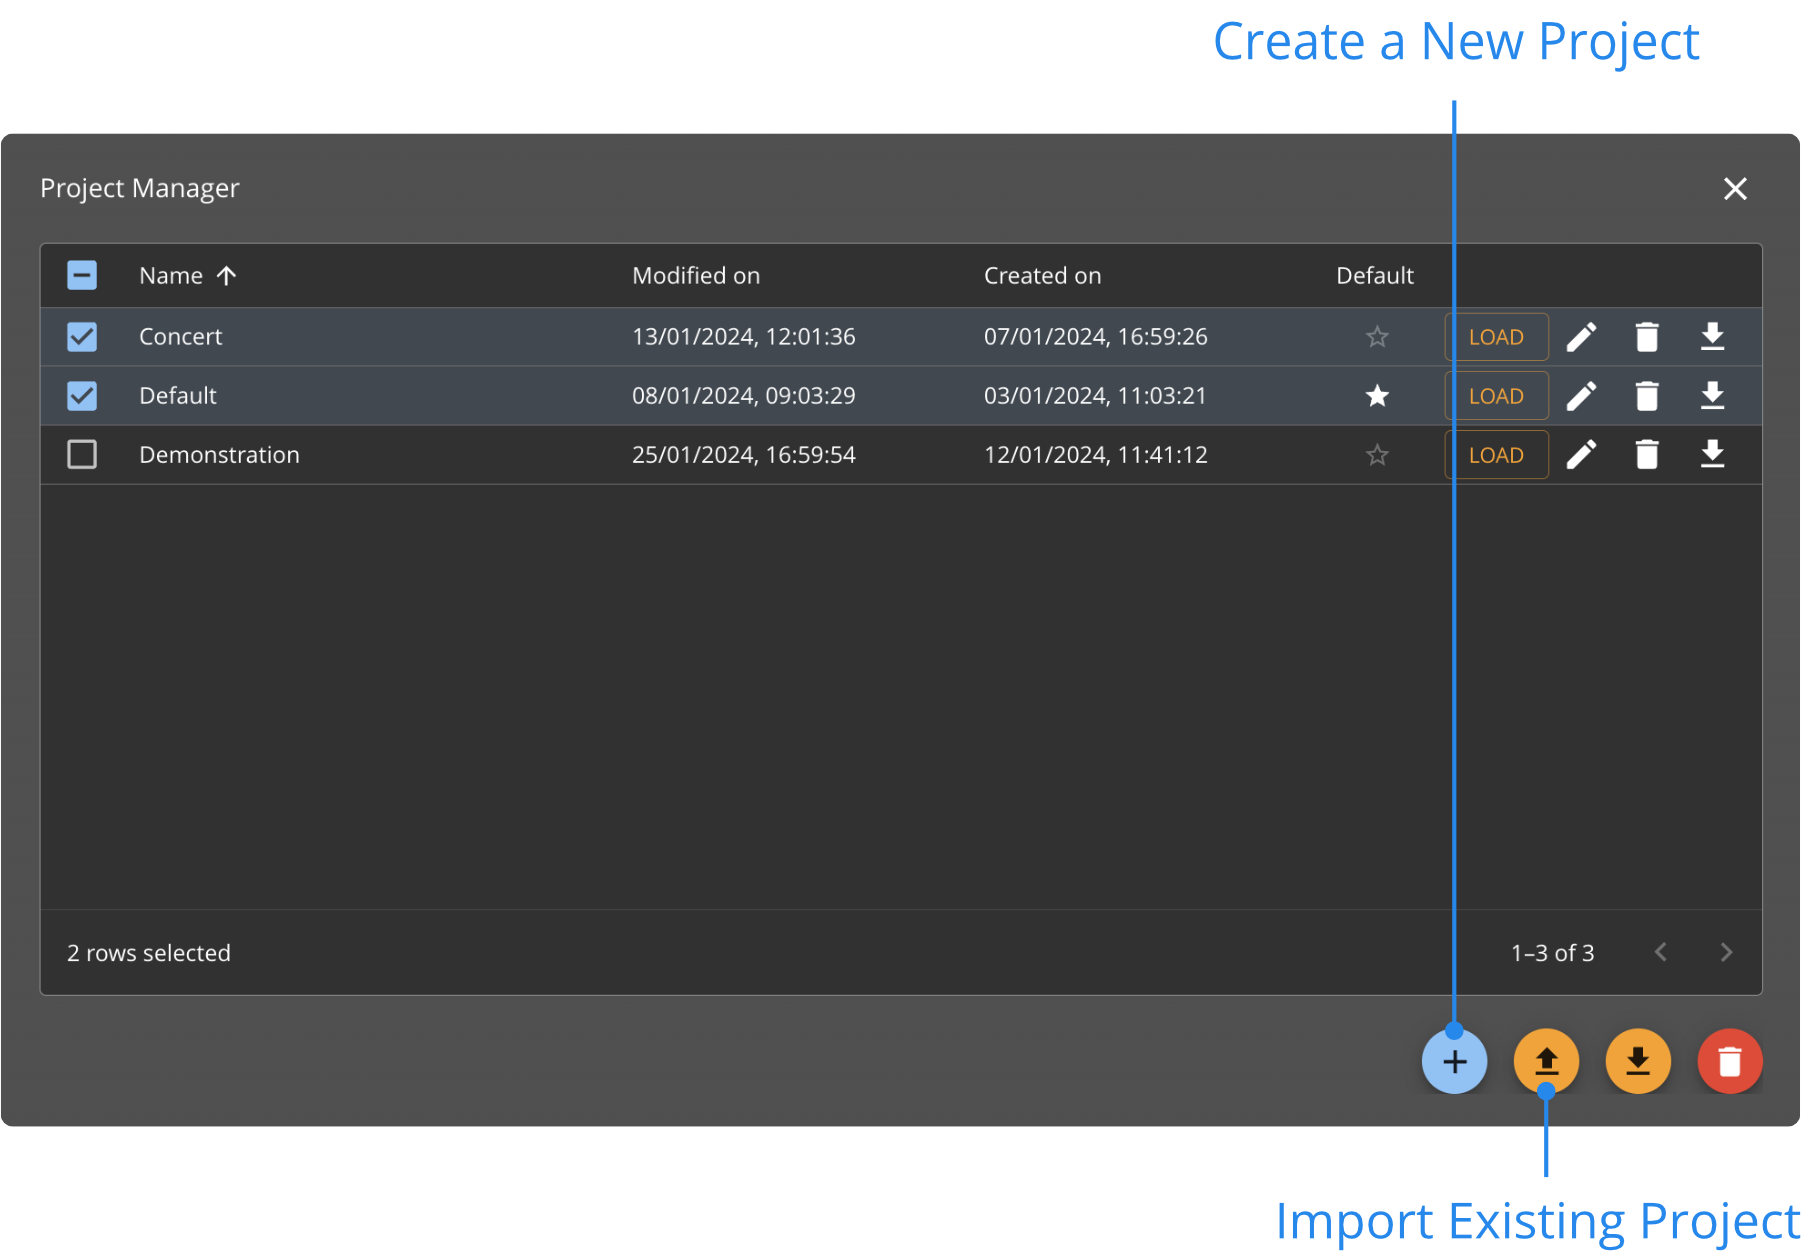Sort by Modified on column header
The width and height of the screenshot is (1801, 1259).
pos(696,276)
